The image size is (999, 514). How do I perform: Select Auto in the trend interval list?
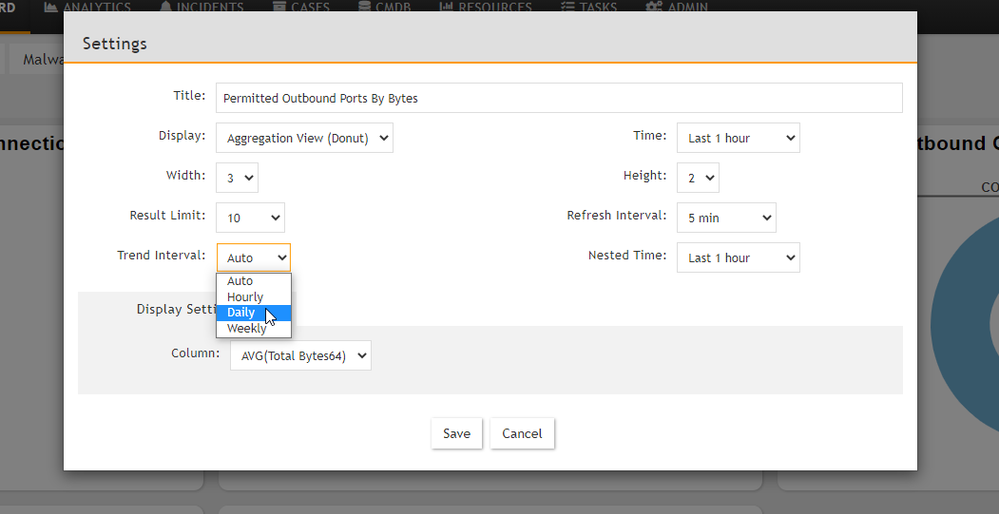point(241,281)
